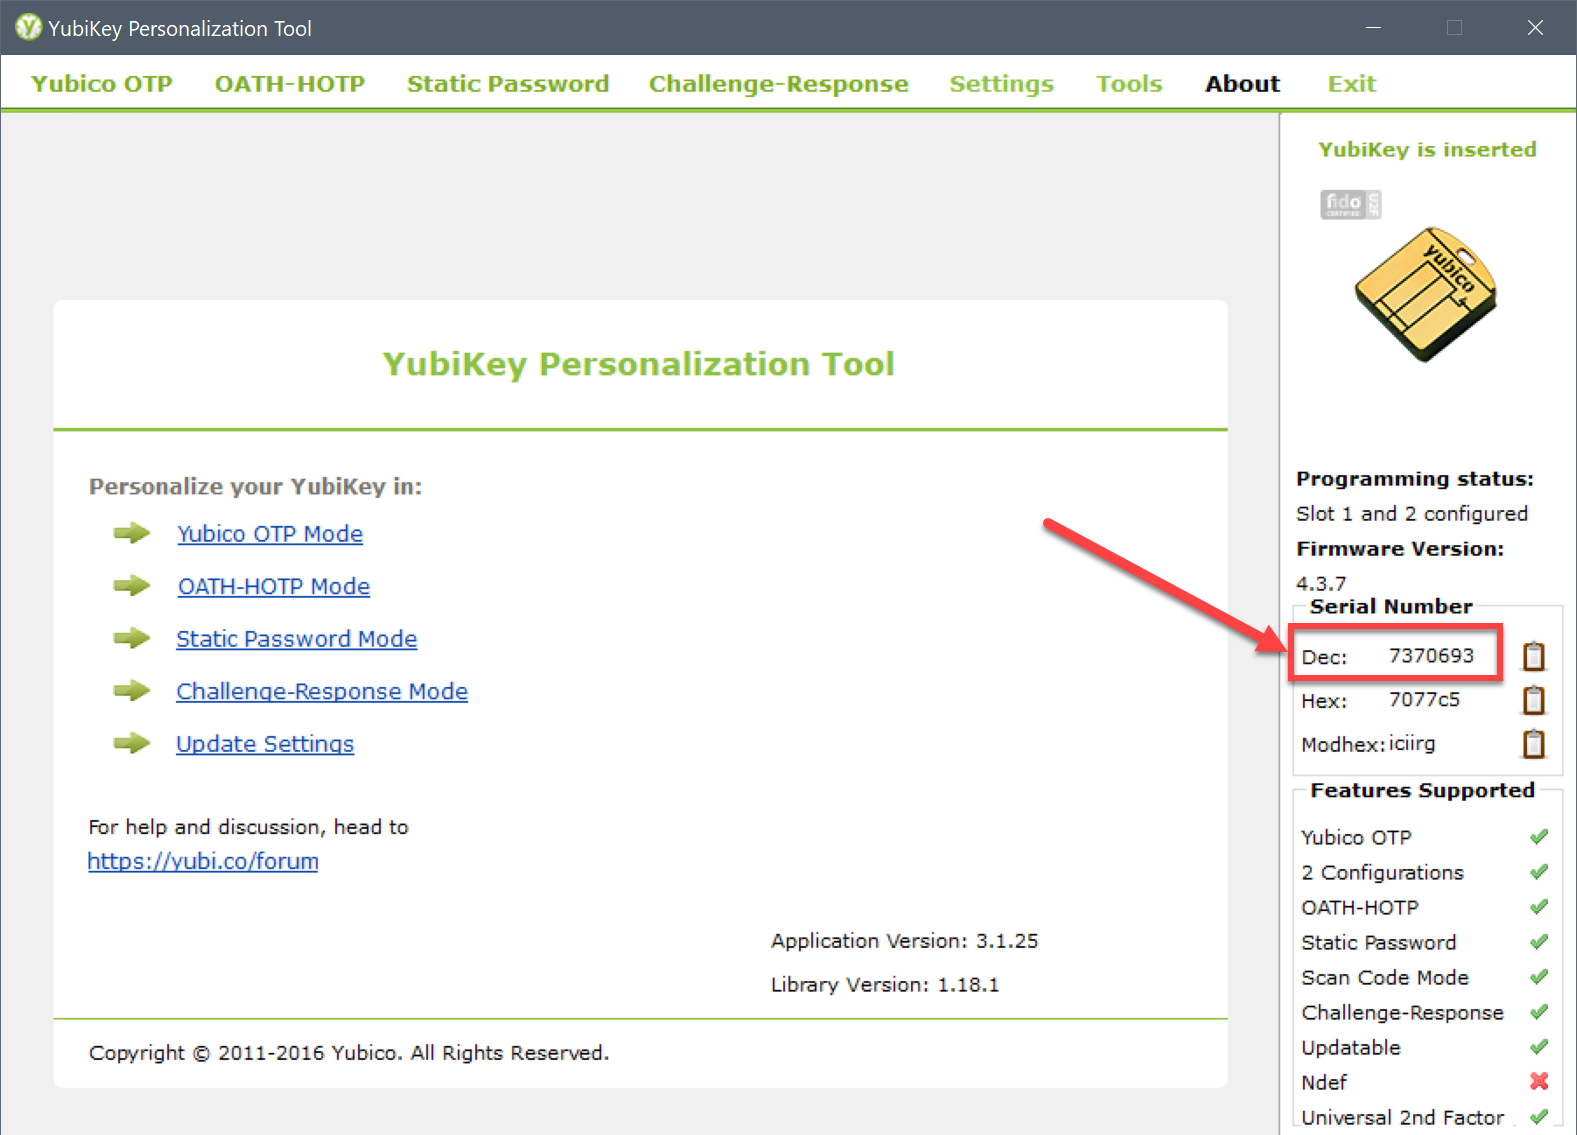Click the Challenge-Response feature checkmark
This screenshot has width=1577, height=1135.
tap(1539, 1012)
